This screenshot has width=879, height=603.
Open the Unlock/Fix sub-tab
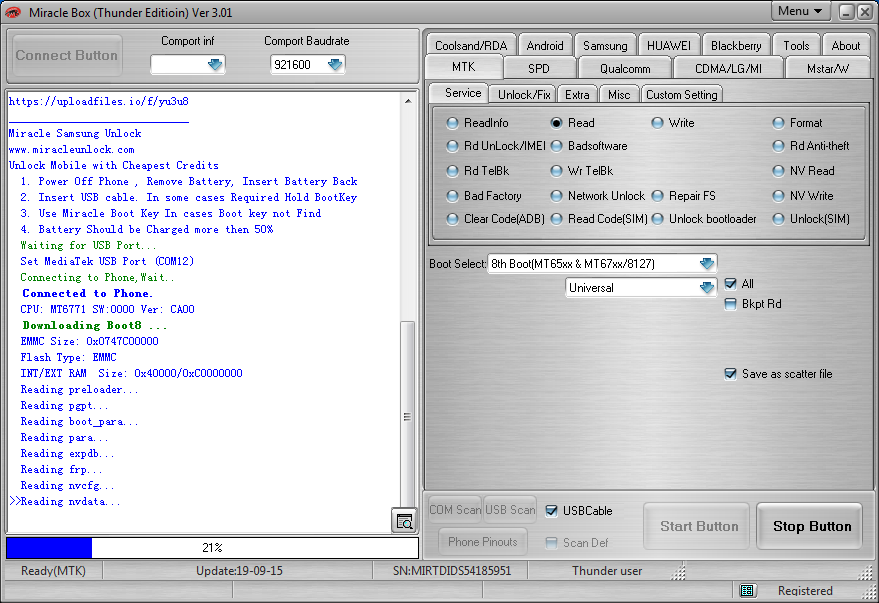point(524,95)
